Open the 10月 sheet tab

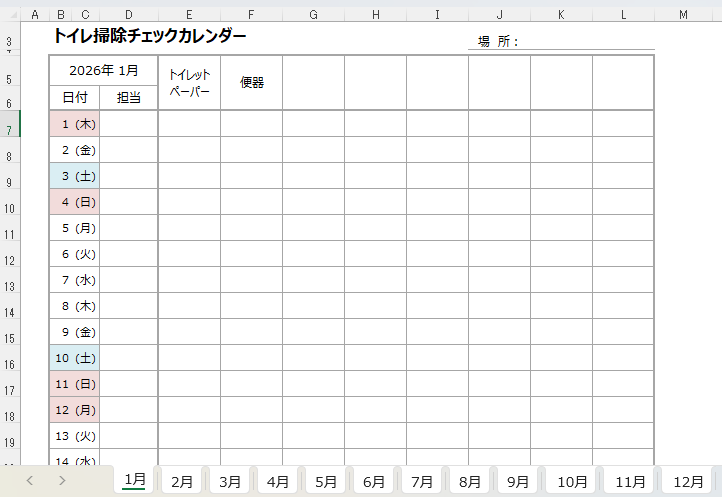pos(573,481)
